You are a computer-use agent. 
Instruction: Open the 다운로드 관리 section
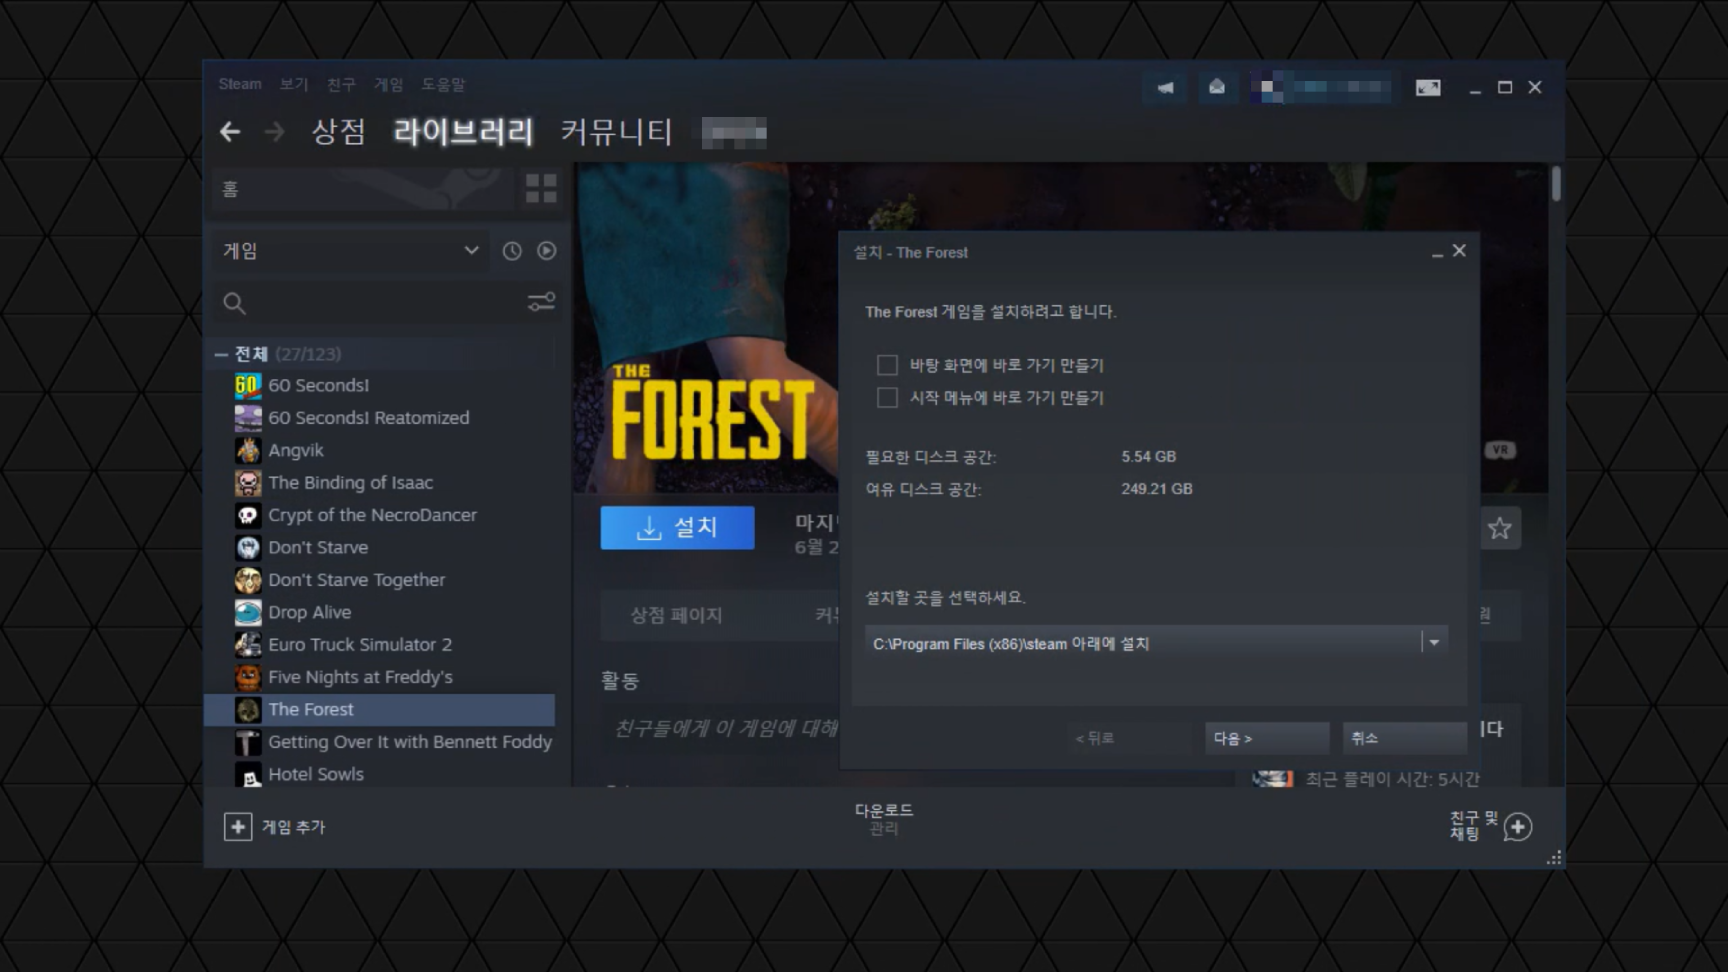point(884,818)
